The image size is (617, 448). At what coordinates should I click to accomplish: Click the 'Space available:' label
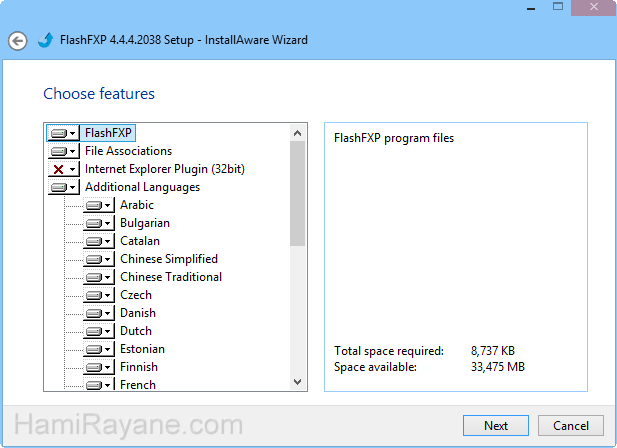[x=375, y=367]
